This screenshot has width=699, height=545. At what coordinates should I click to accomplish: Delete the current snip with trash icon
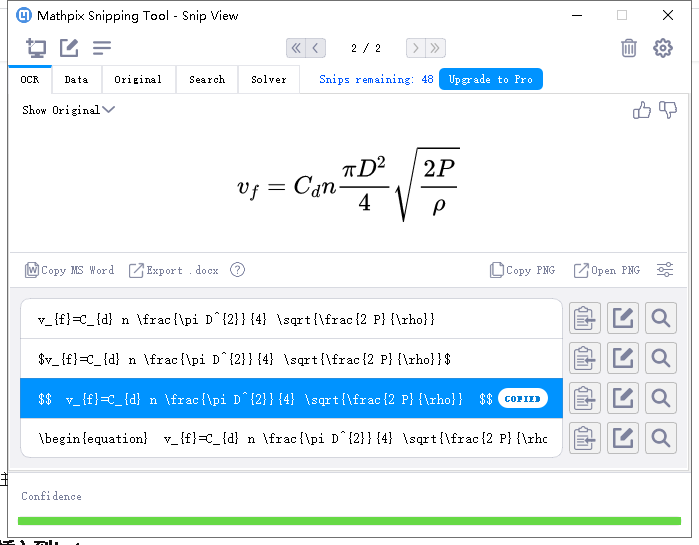point(629,48)
